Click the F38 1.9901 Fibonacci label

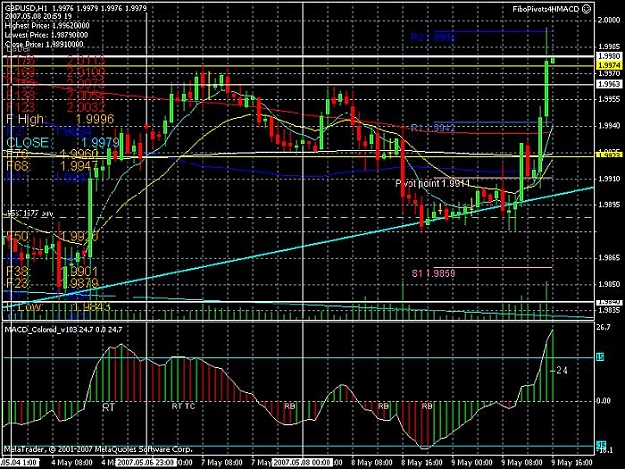click(52, 272)
